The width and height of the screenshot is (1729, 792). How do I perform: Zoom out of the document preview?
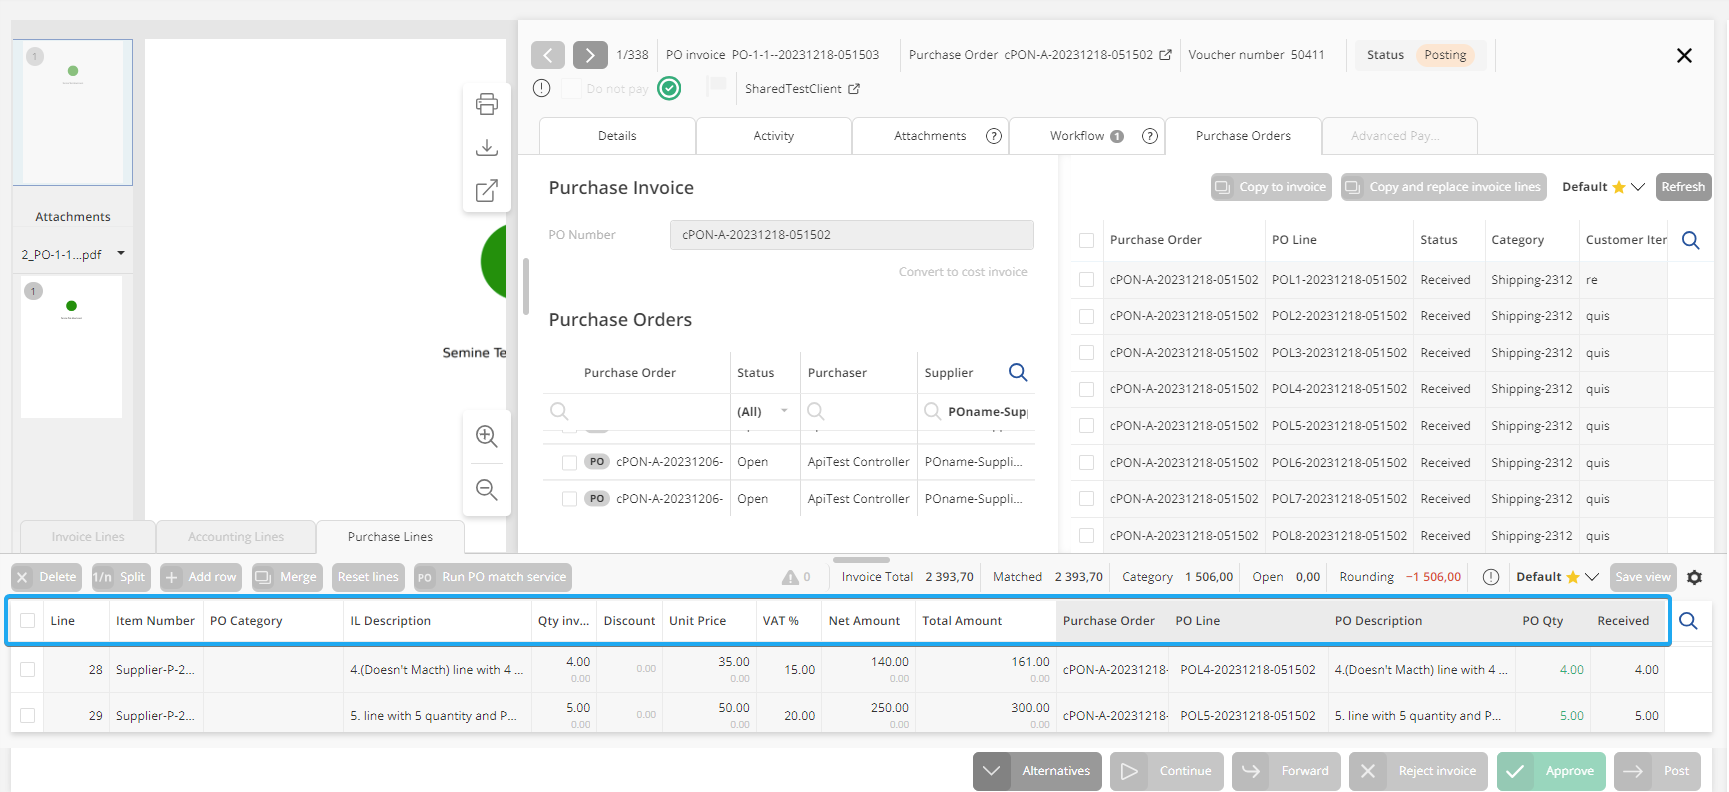[487, 489]
